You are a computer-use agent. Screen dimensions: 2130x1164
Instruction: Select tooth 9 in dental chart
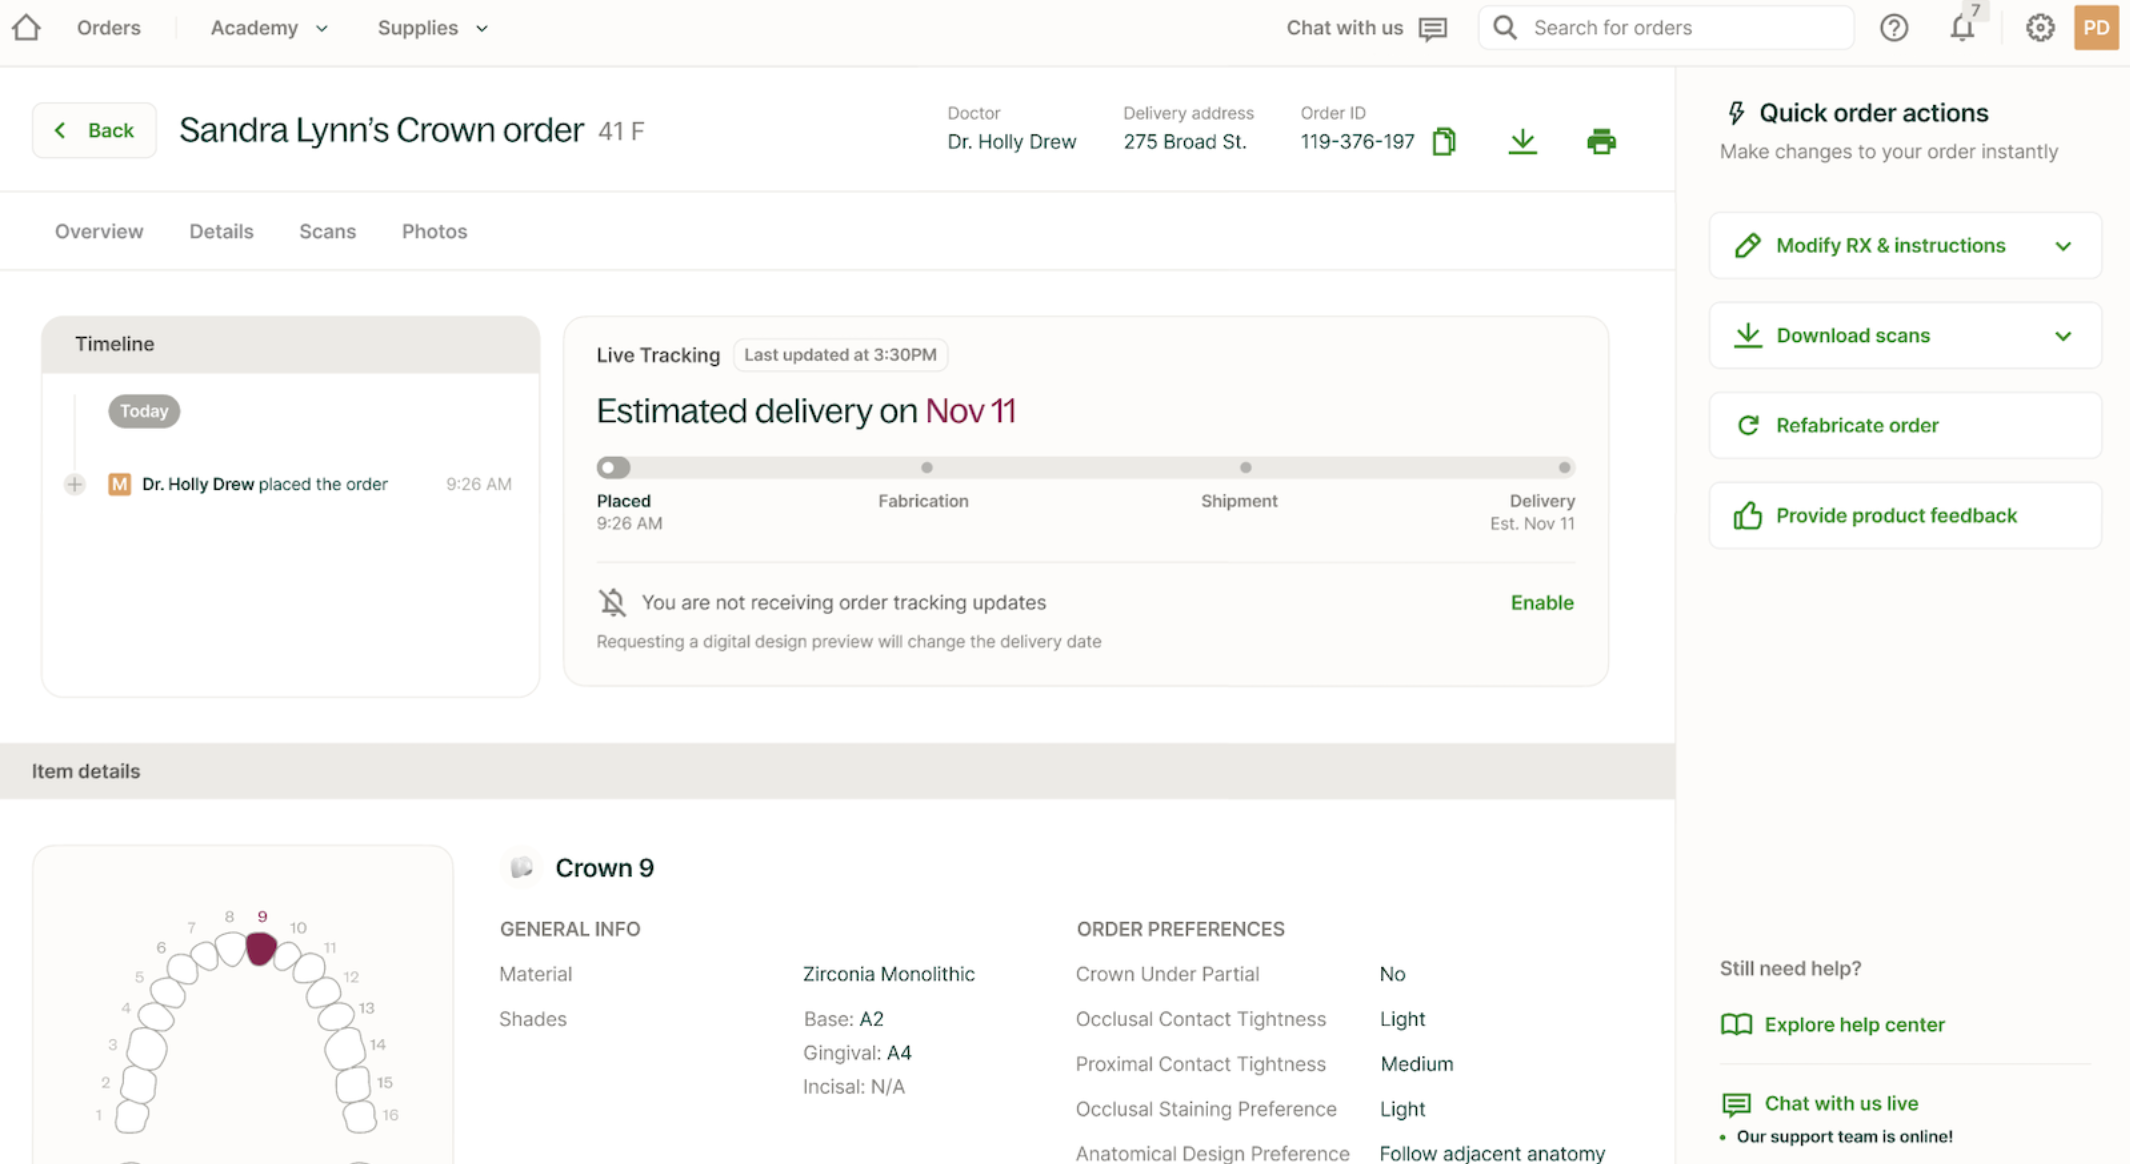coord(261,948)
